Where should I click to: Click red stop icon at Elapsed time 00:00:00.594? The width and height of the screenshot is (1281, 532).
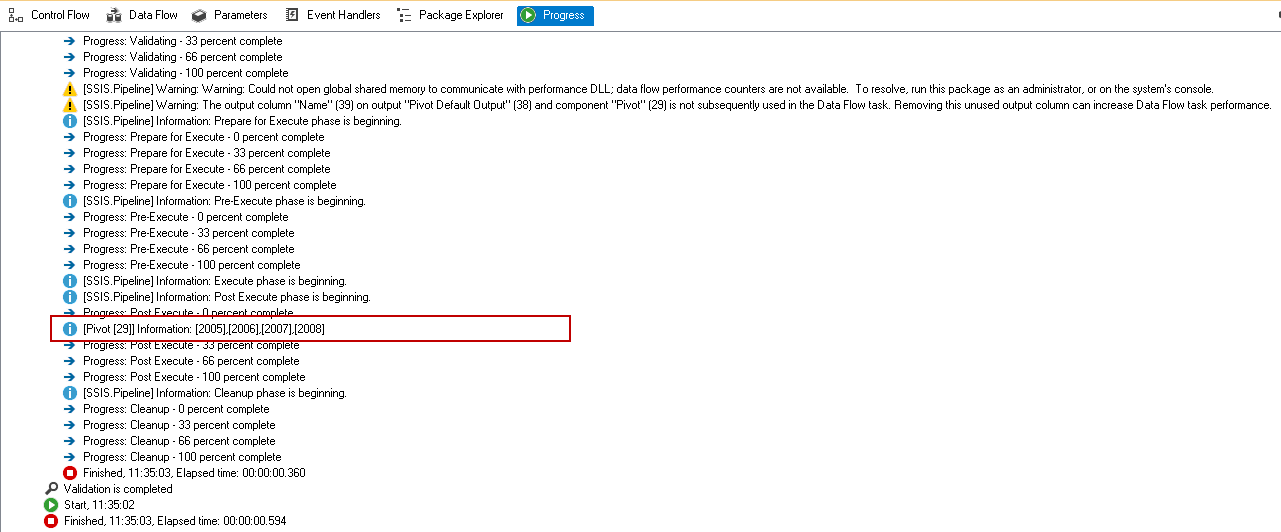click(x=51, y=521)
